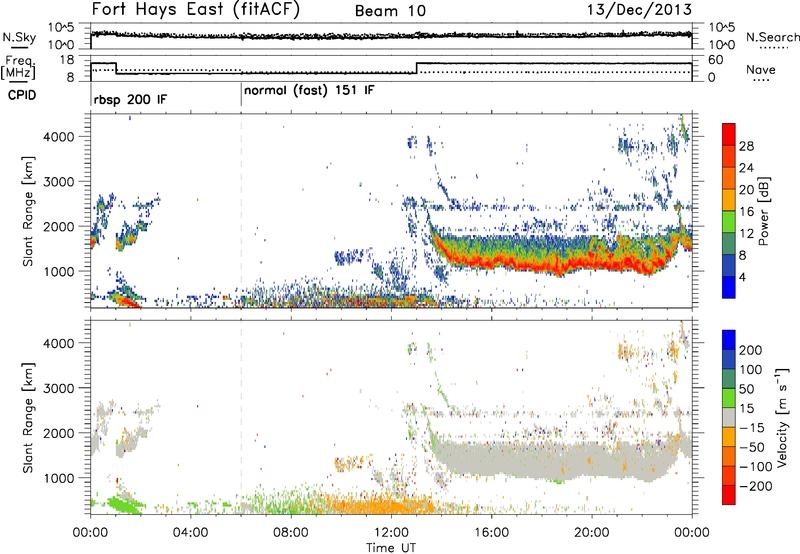Viewport: 800px width, 554px height.
Task: Click the gray -15 to 15 Velocity segment
Action: click(x=729, y=417)
